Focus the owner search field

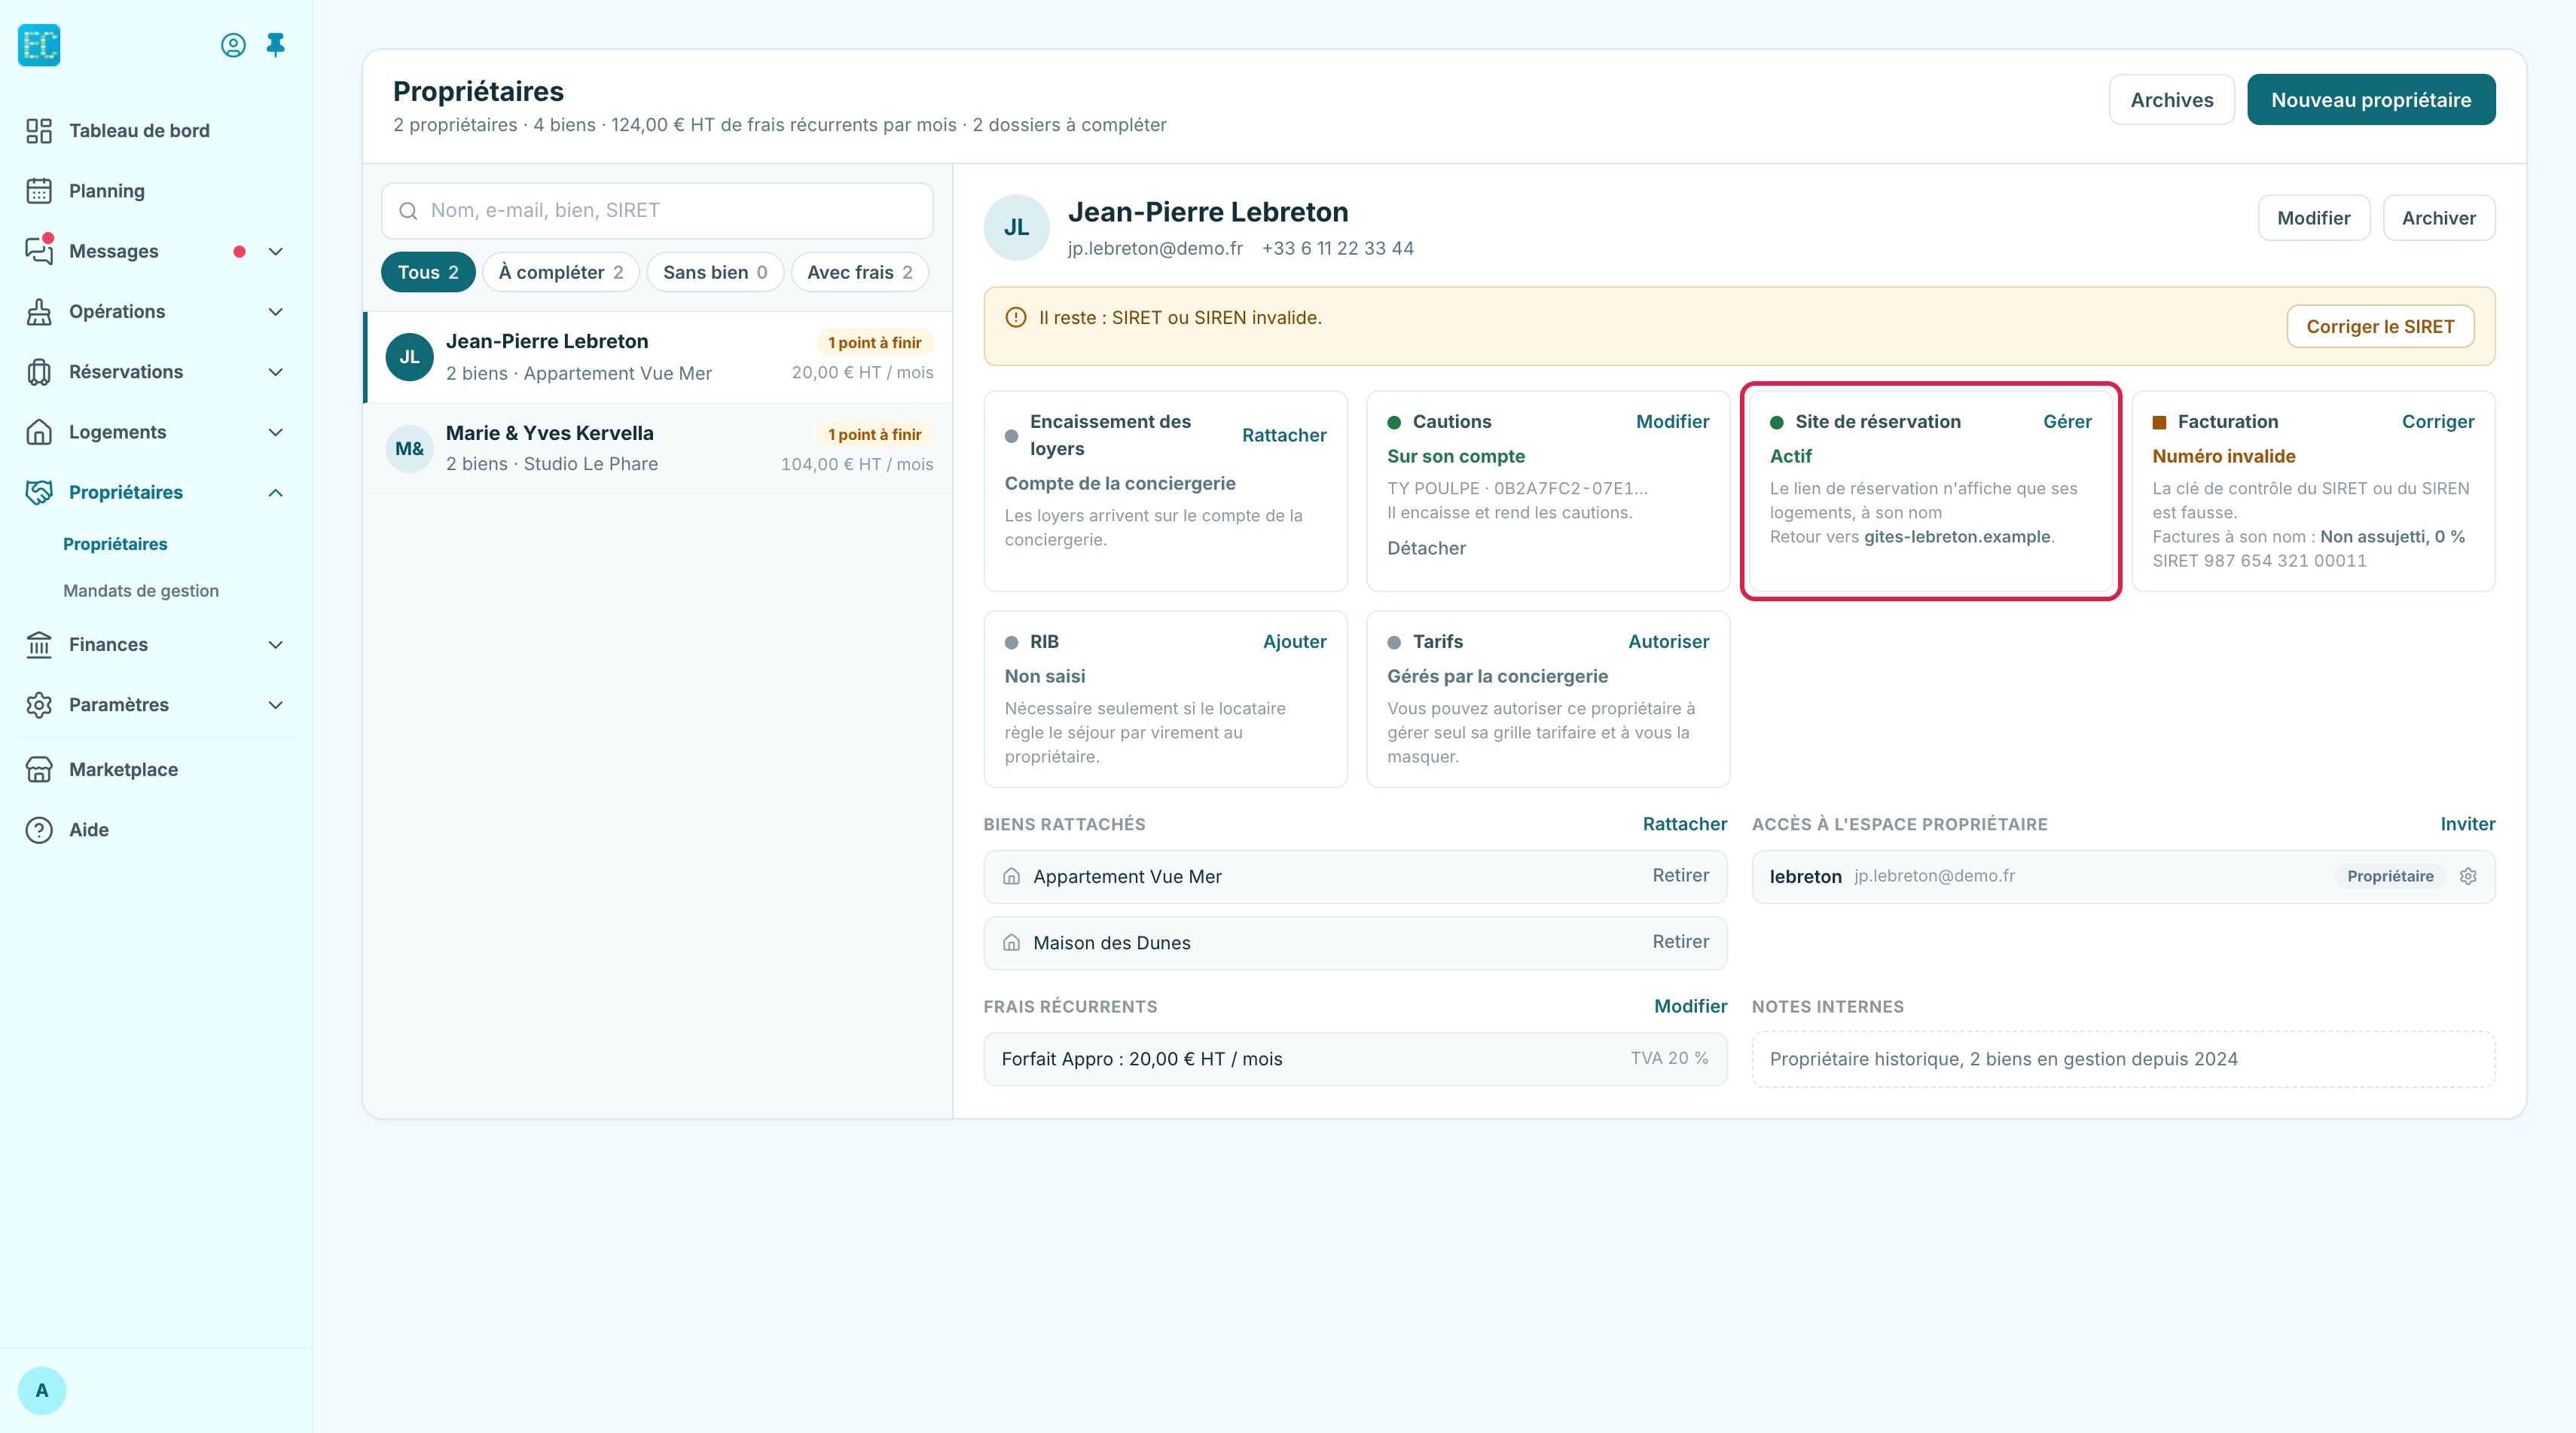click(657, 210)
